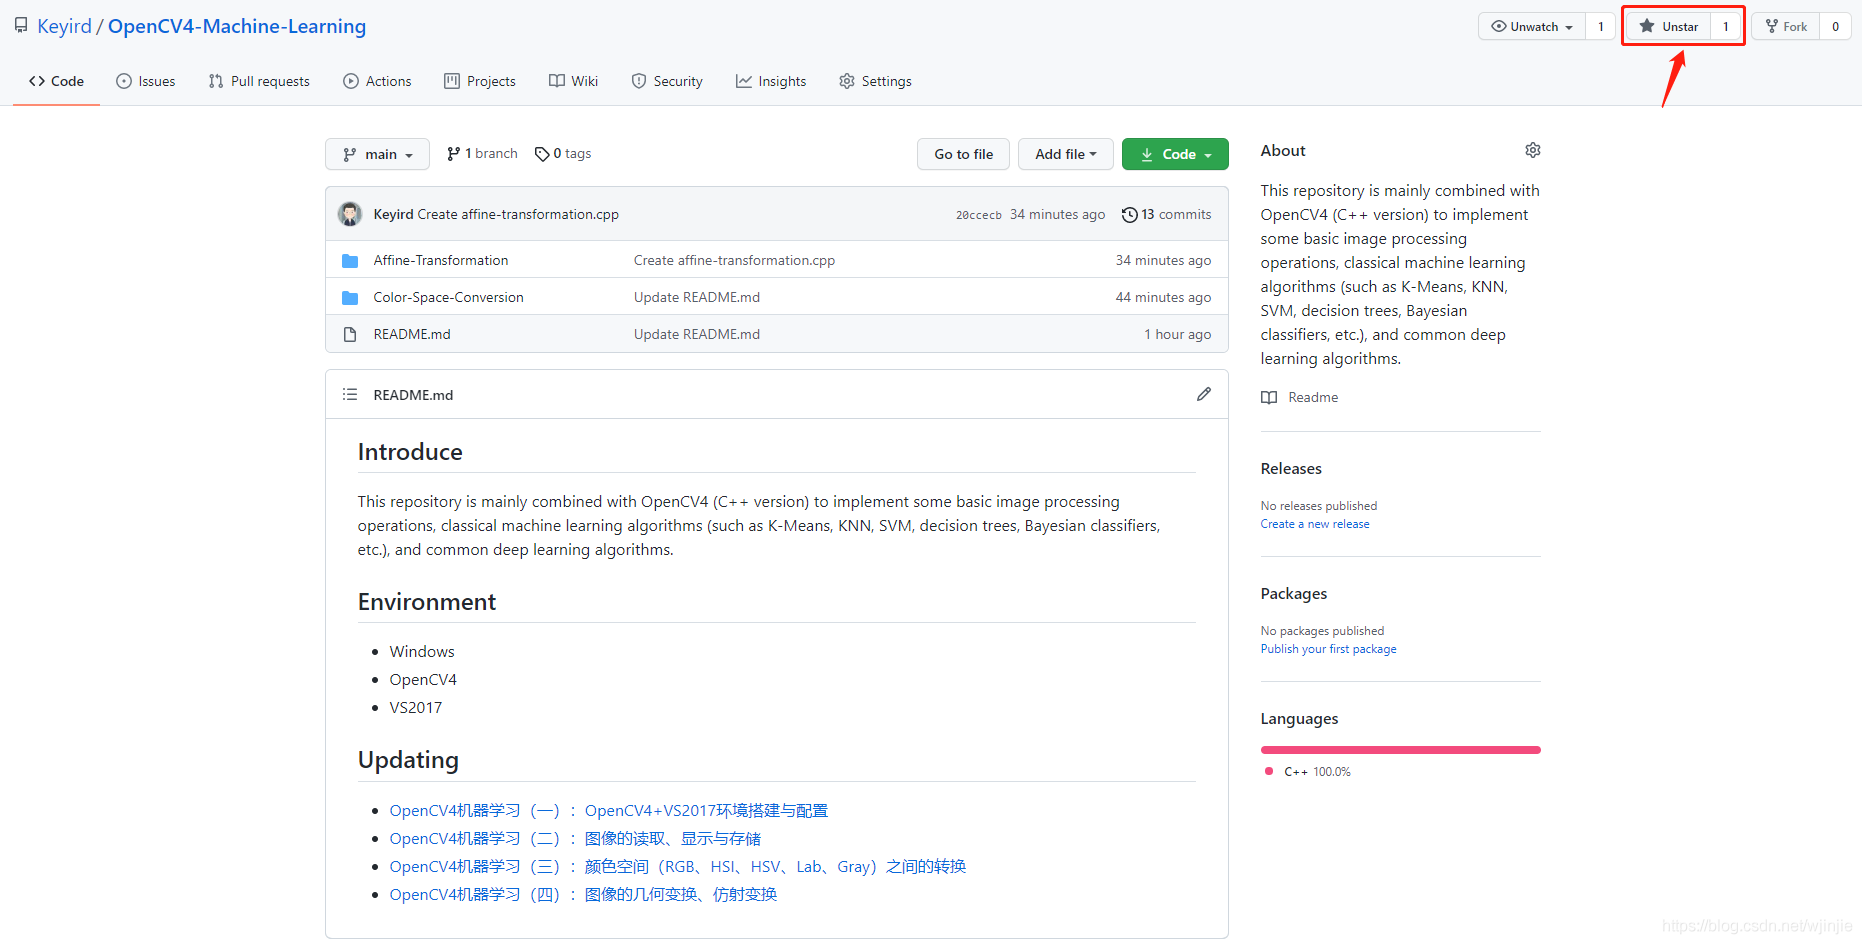Image resolution: width=1862 pixels, height=944 pixels.
Task: Expand the green Code download dropdown
Action: tap(1175, 154)
